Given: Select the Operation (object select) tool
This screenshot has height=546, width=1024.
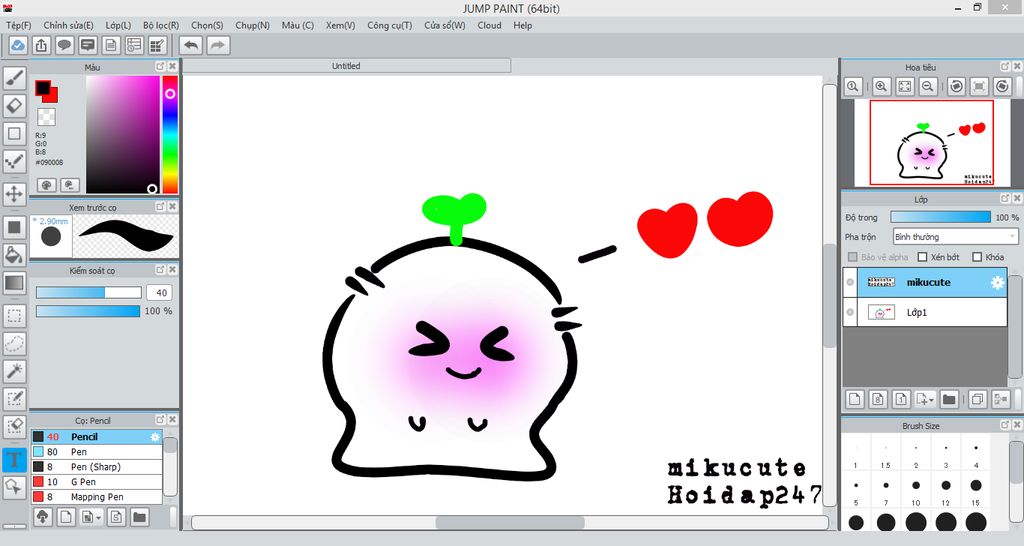Looking at the screenshot, I should coord(14,487).
